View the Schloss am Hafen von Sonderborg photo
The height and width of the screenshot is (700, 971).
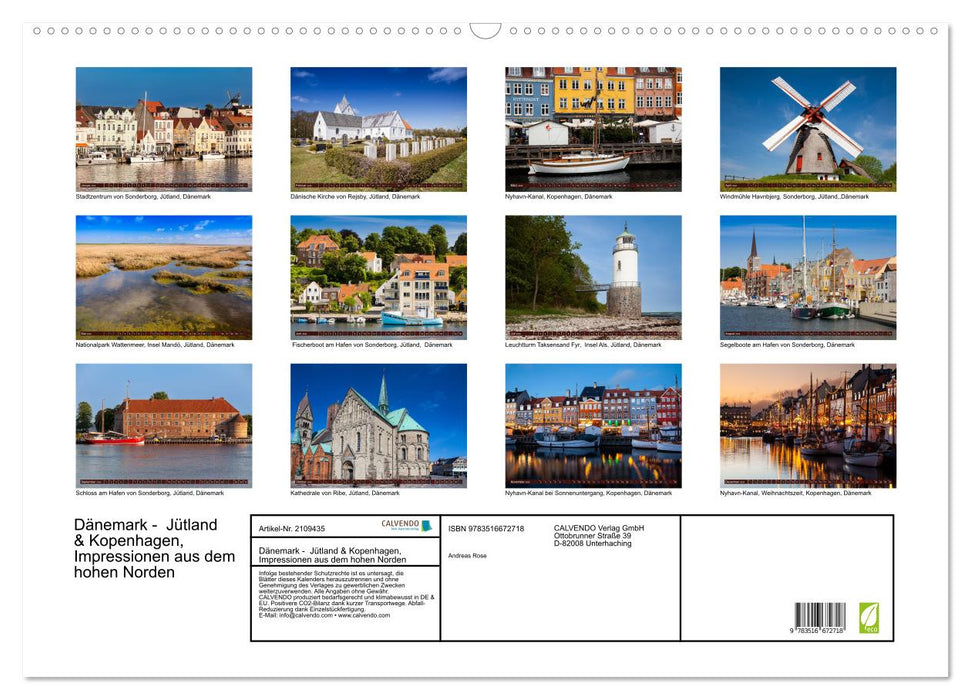[x=163, y=424]
